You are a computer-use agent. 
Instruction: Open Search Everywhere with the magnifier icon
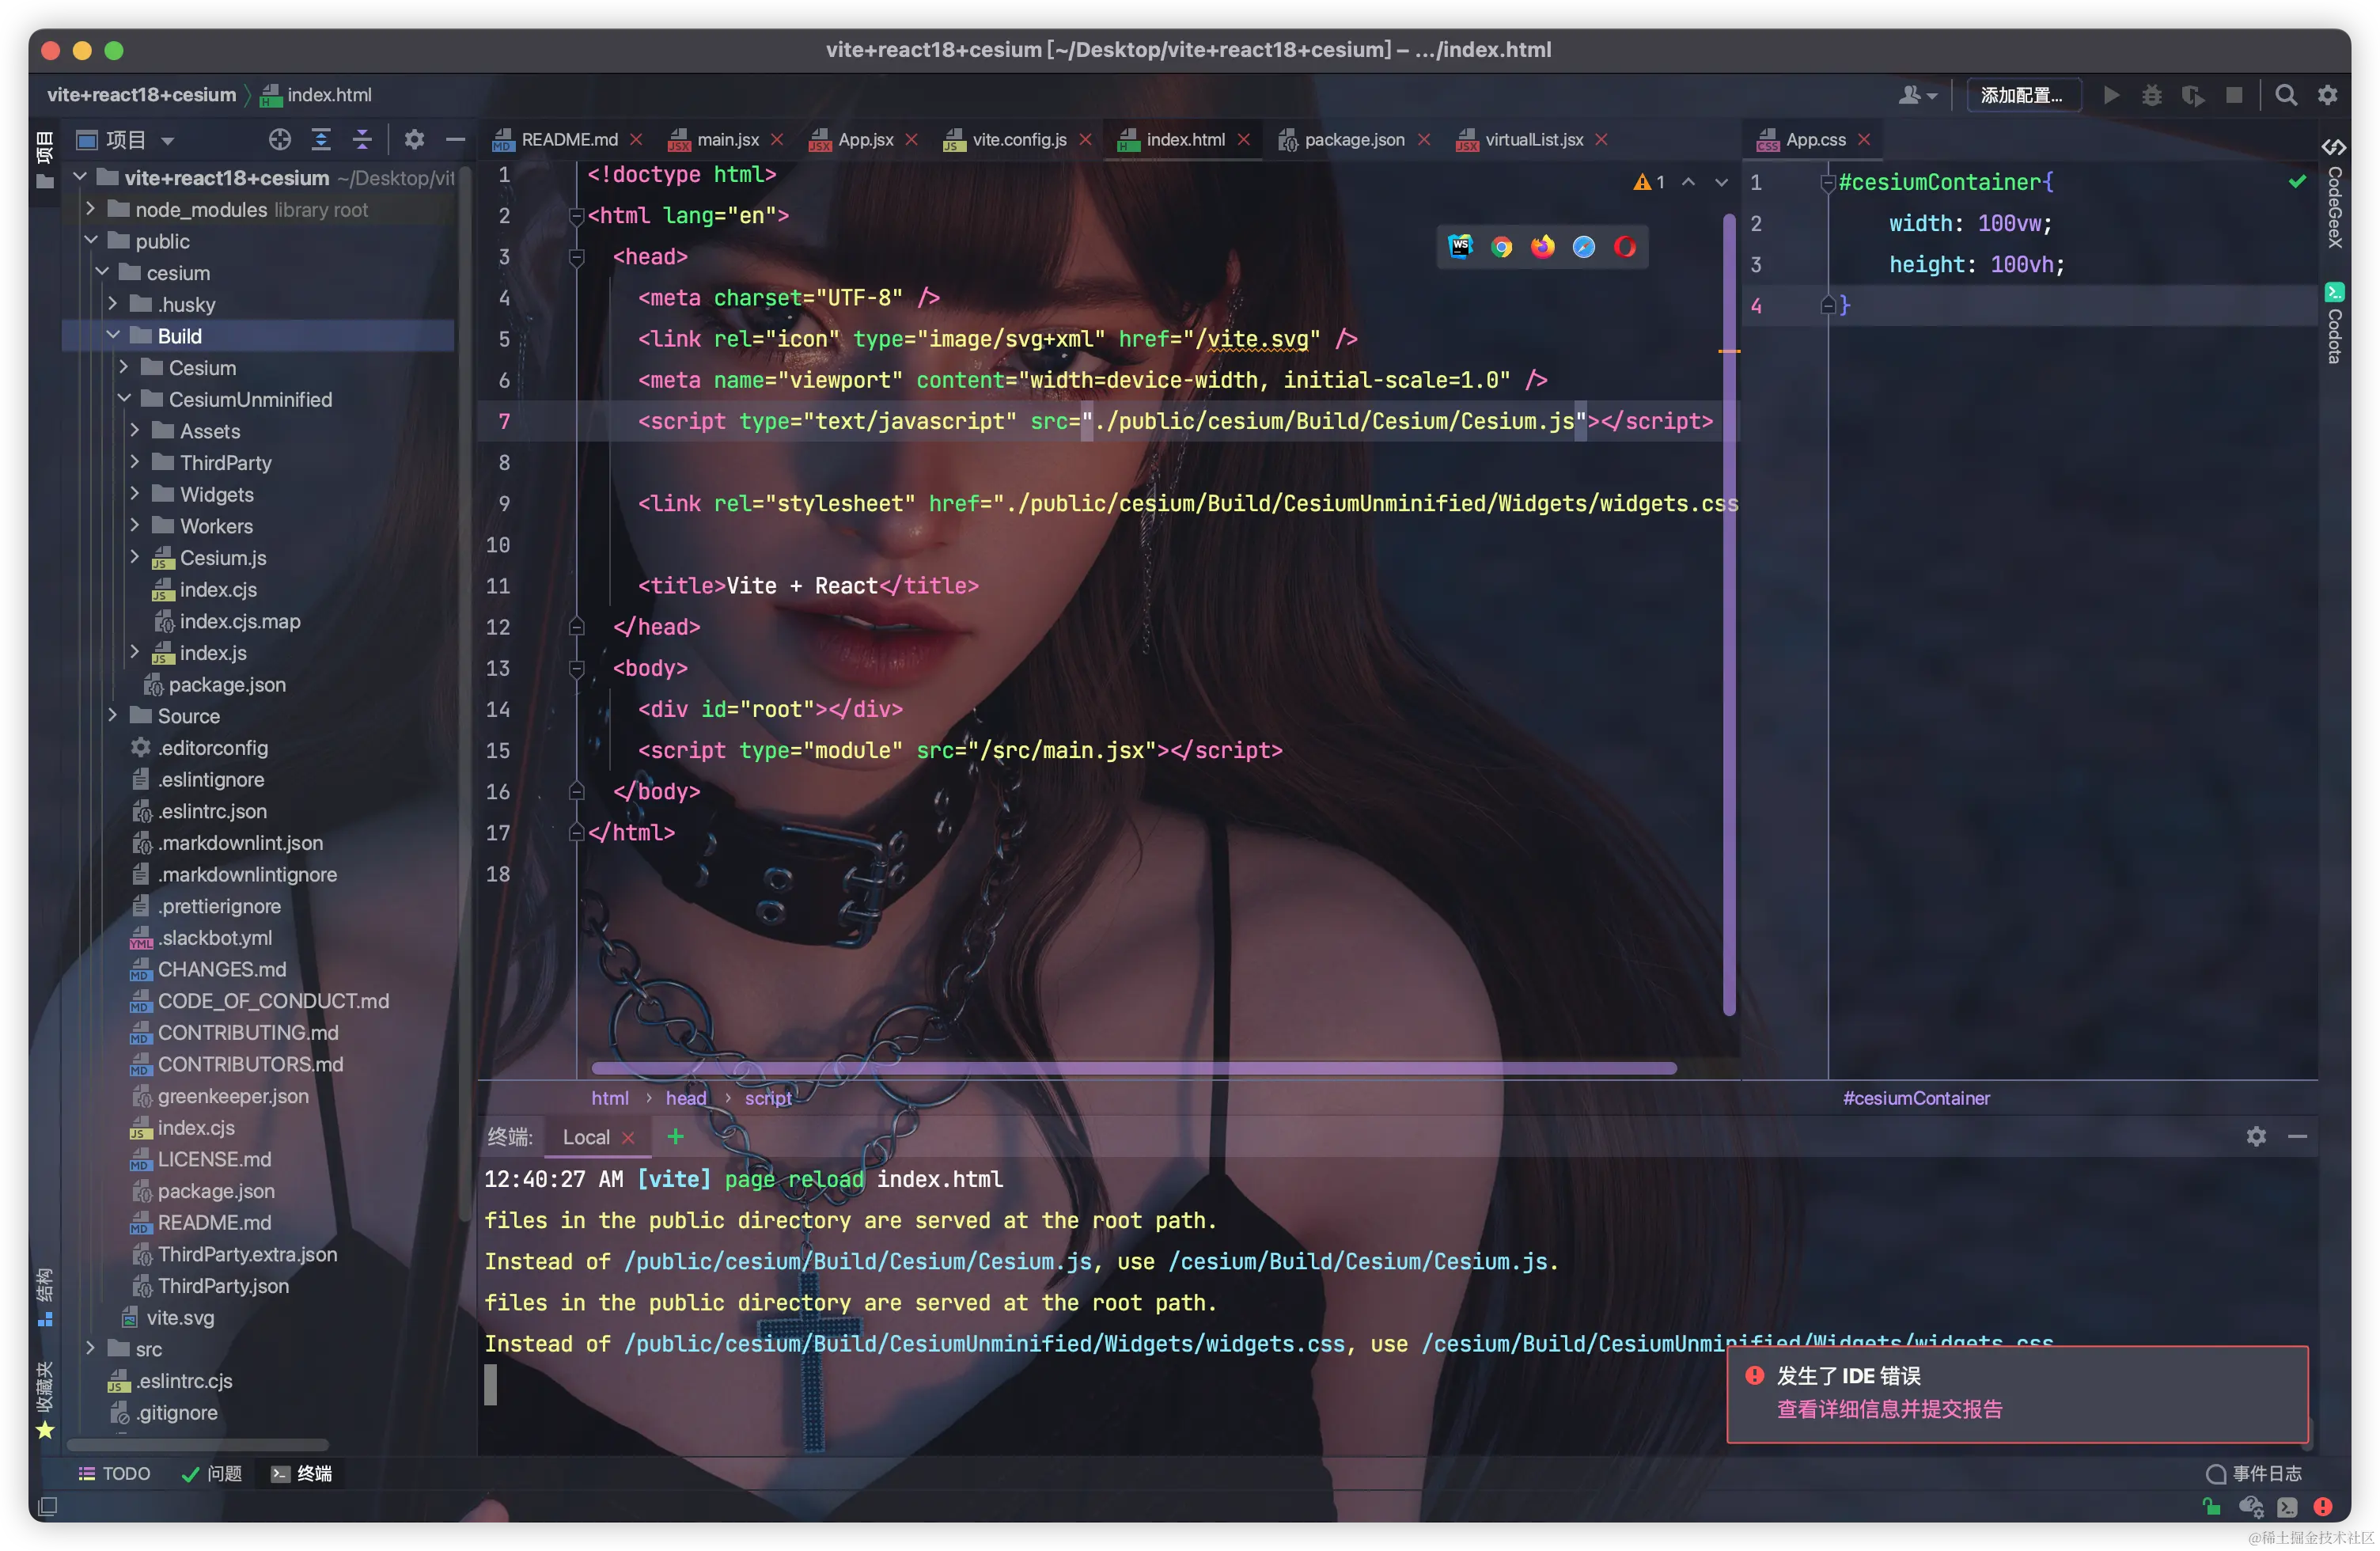pyautogui.click(x=2287, y=94)
